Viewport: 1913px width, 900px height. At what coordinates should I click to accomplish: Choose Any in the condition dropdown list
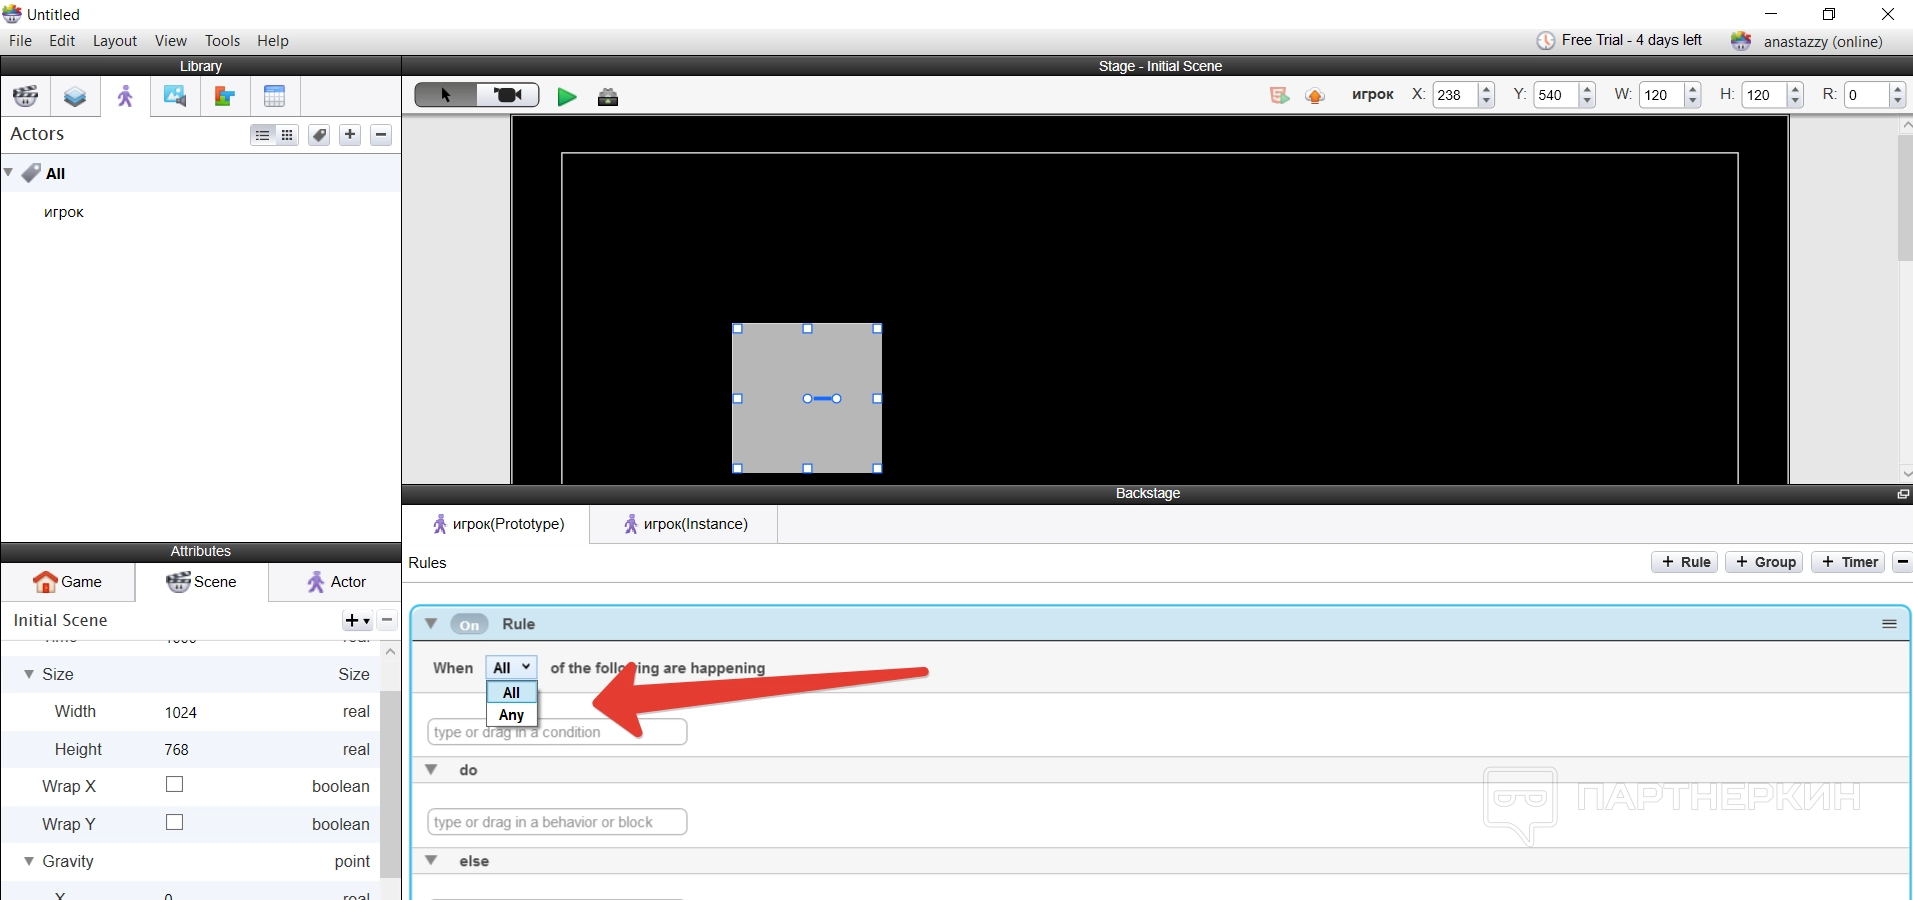click(512, 715)
